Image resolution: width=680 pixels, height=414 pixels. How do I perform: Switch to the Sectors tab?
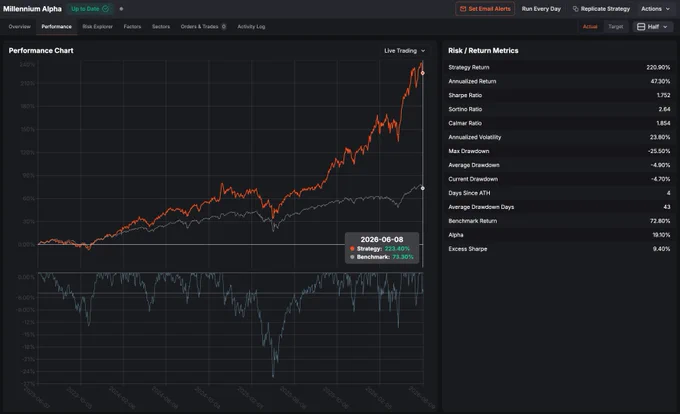tap(161, 26)
